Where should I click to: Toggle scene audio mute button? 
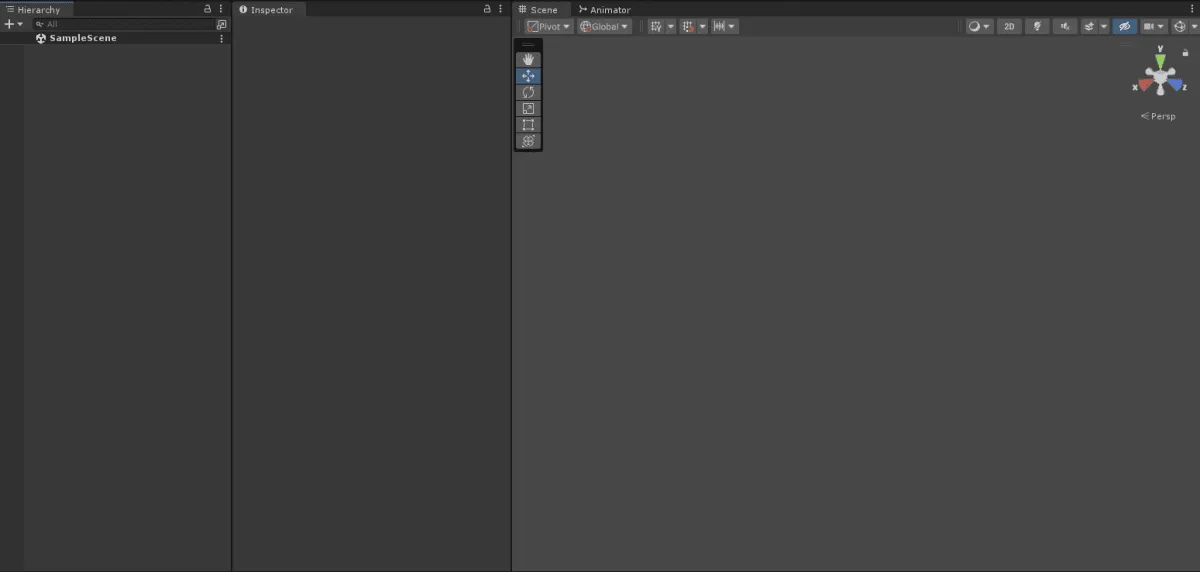pos(1066,27)
